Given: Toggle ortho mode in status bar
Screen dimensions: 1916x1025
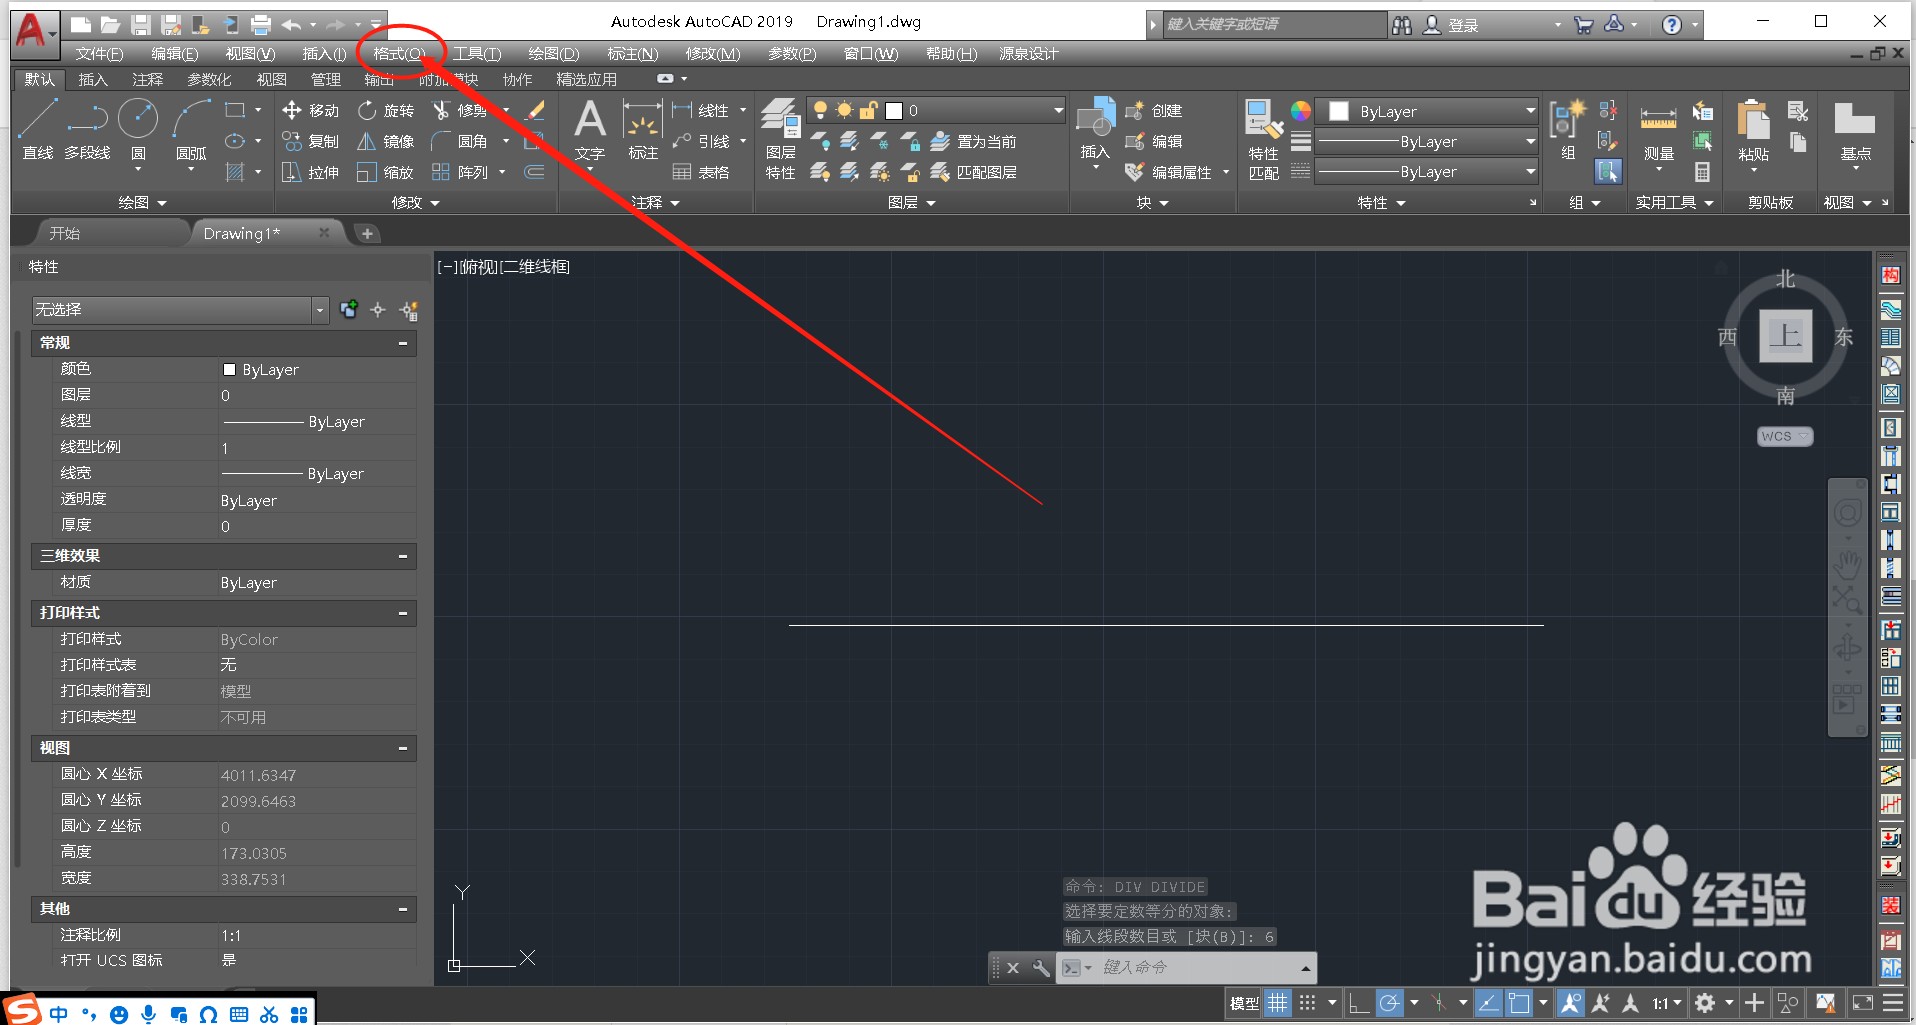Looking at the screenshot, I should point(1357,1003).
